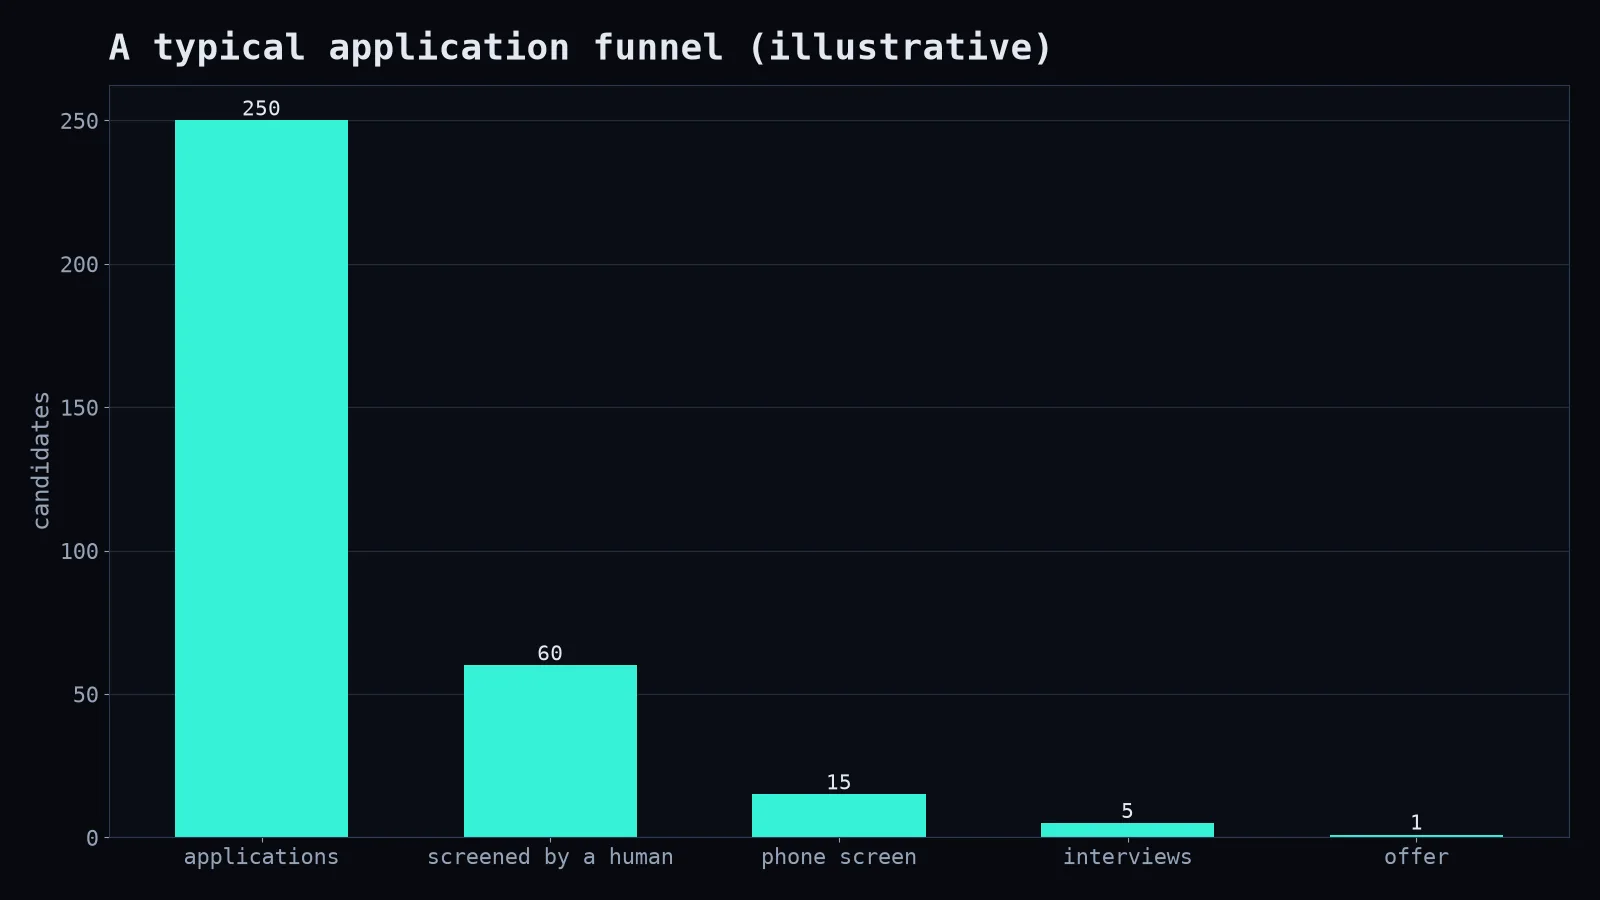Click the value label 5 above interviews
Screen dimensions: 1600x900
click(x=1127, y=811)
